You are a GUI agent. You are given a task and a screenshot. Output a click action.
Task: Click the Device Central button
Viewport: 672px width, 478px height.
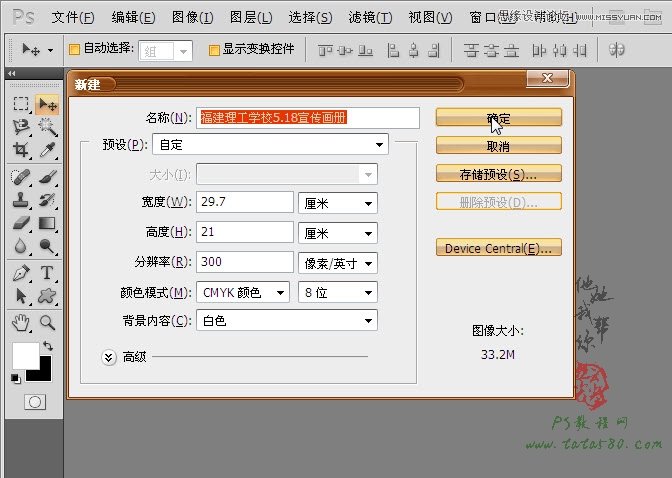(499, 247)
